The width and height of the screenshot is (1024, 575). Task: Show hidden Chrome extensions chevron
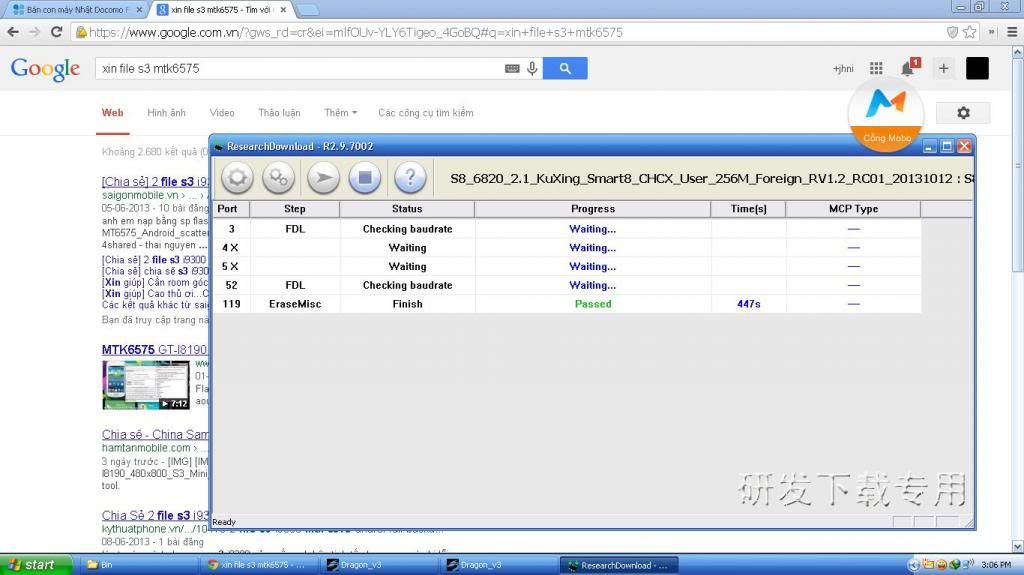tap(991, 32)
